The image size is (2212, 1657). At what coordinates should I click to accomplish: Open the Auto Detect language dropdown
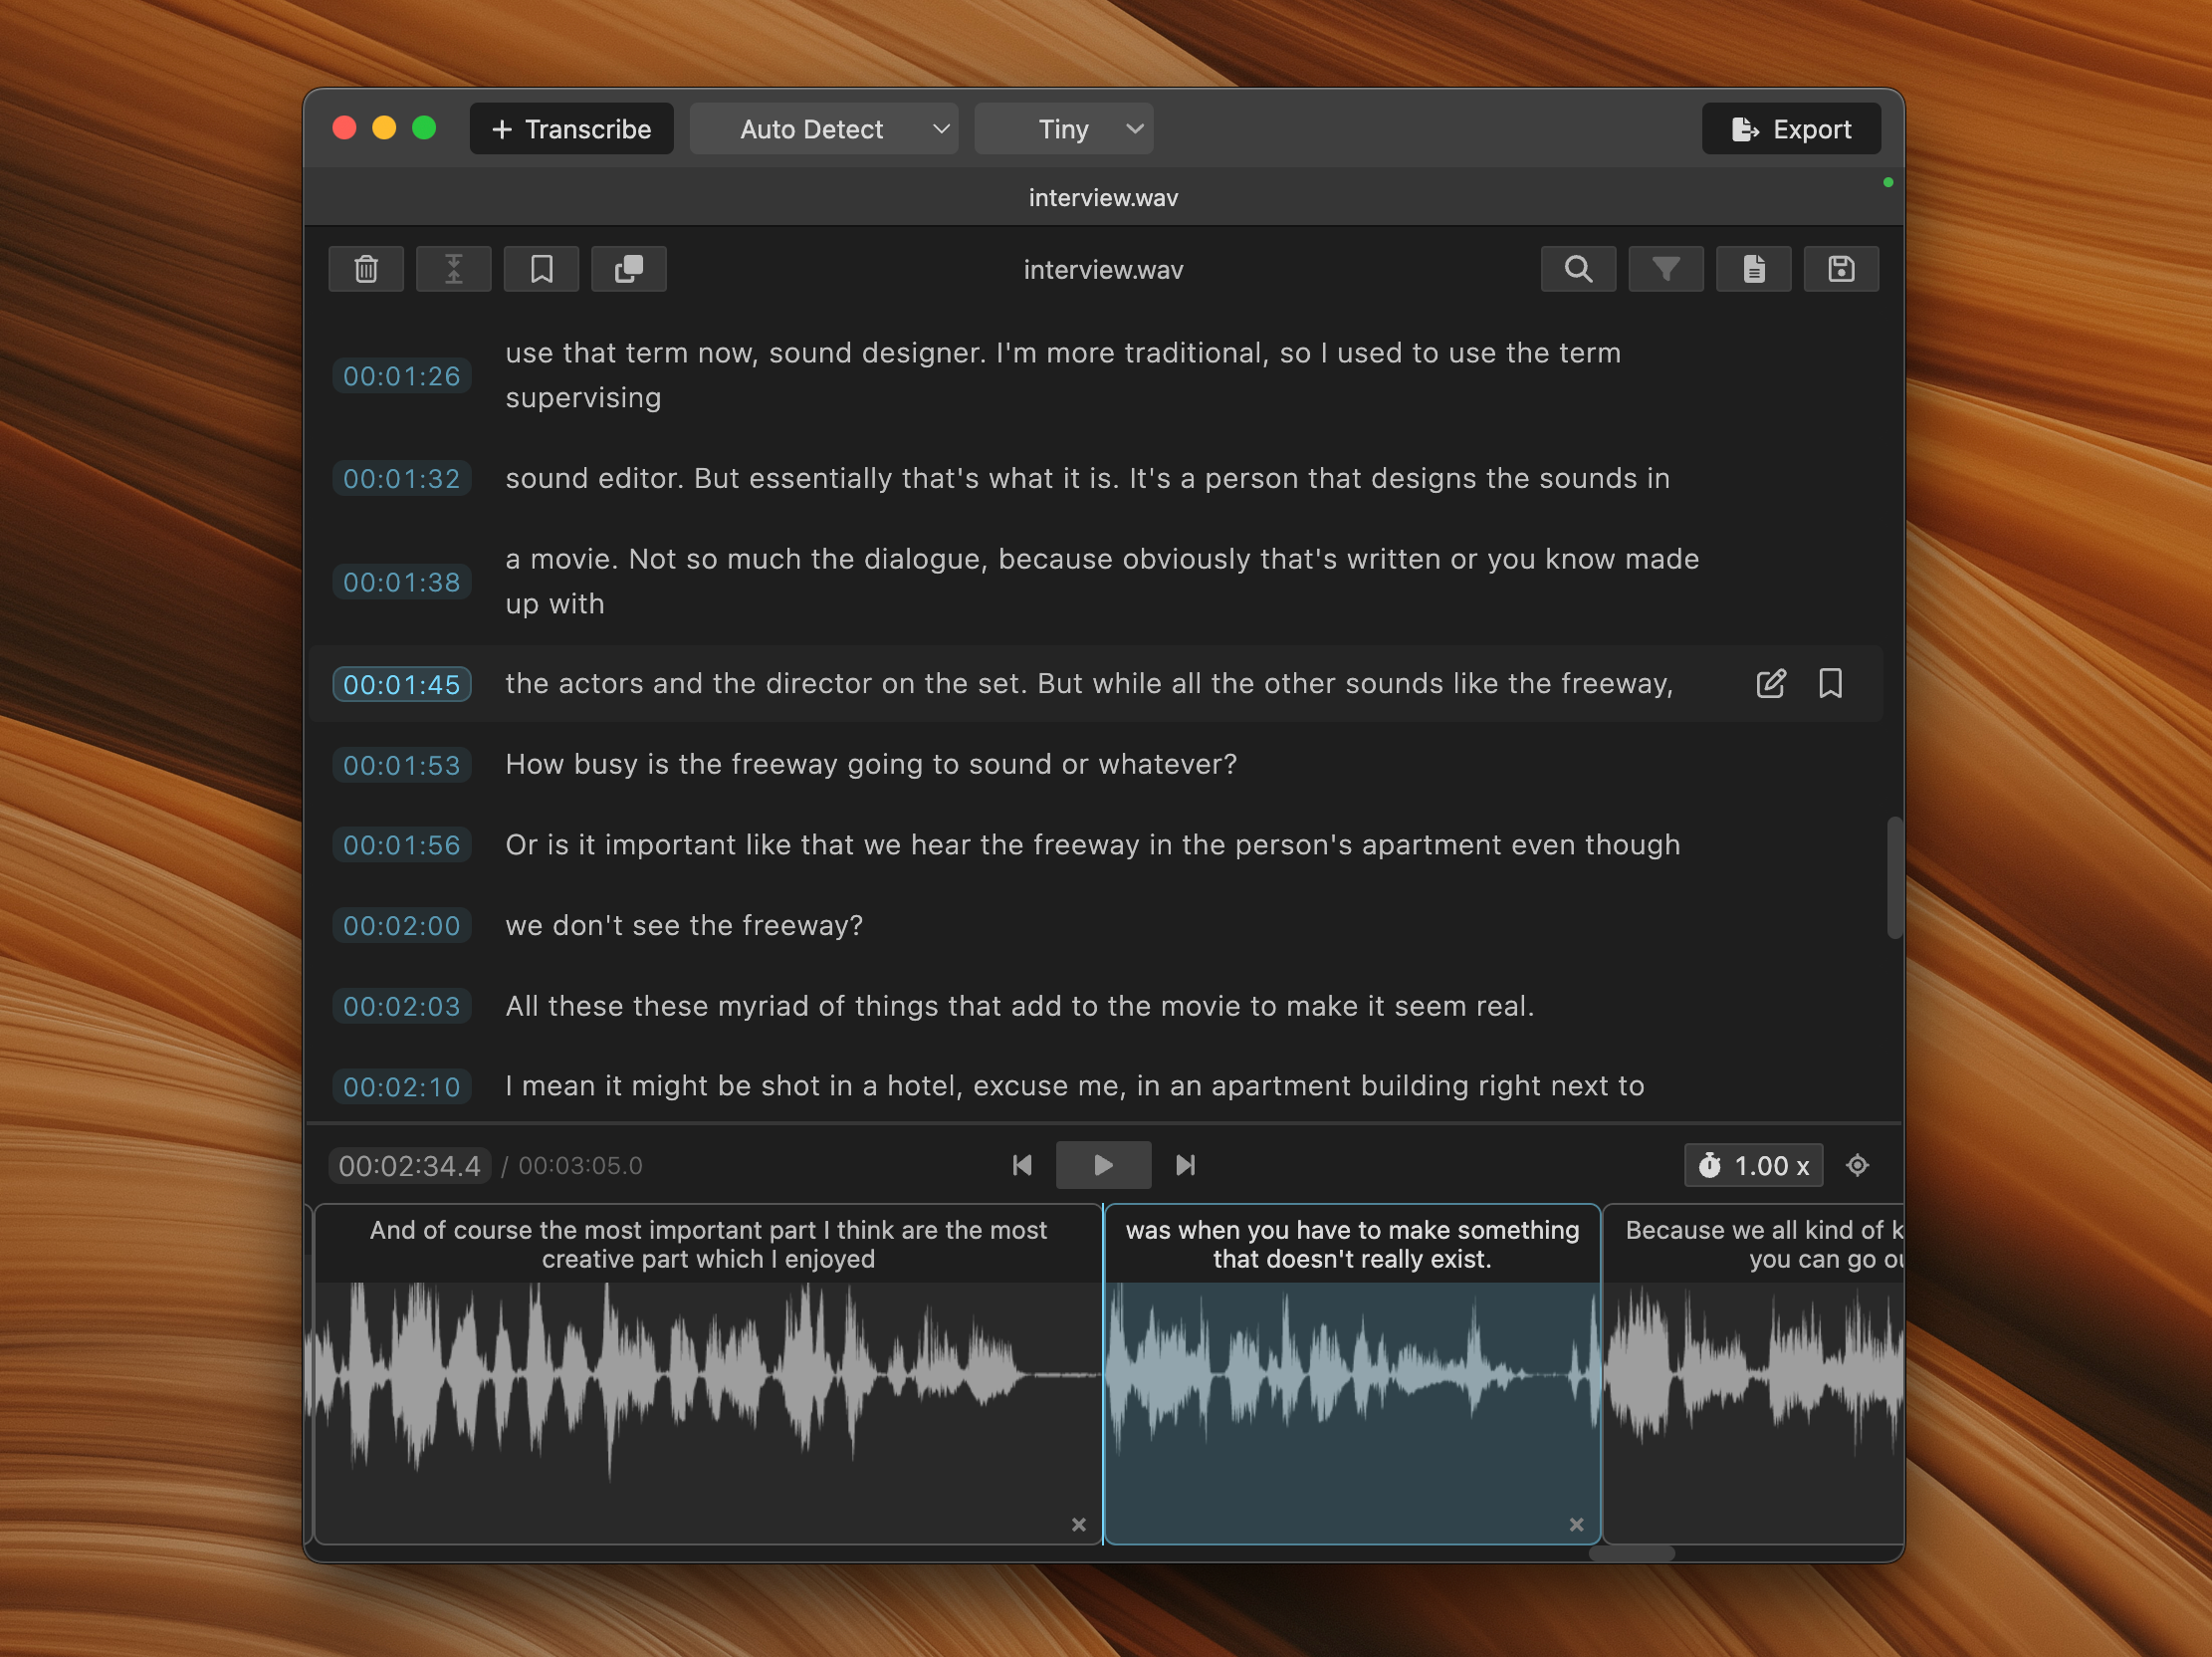point(824,129)
